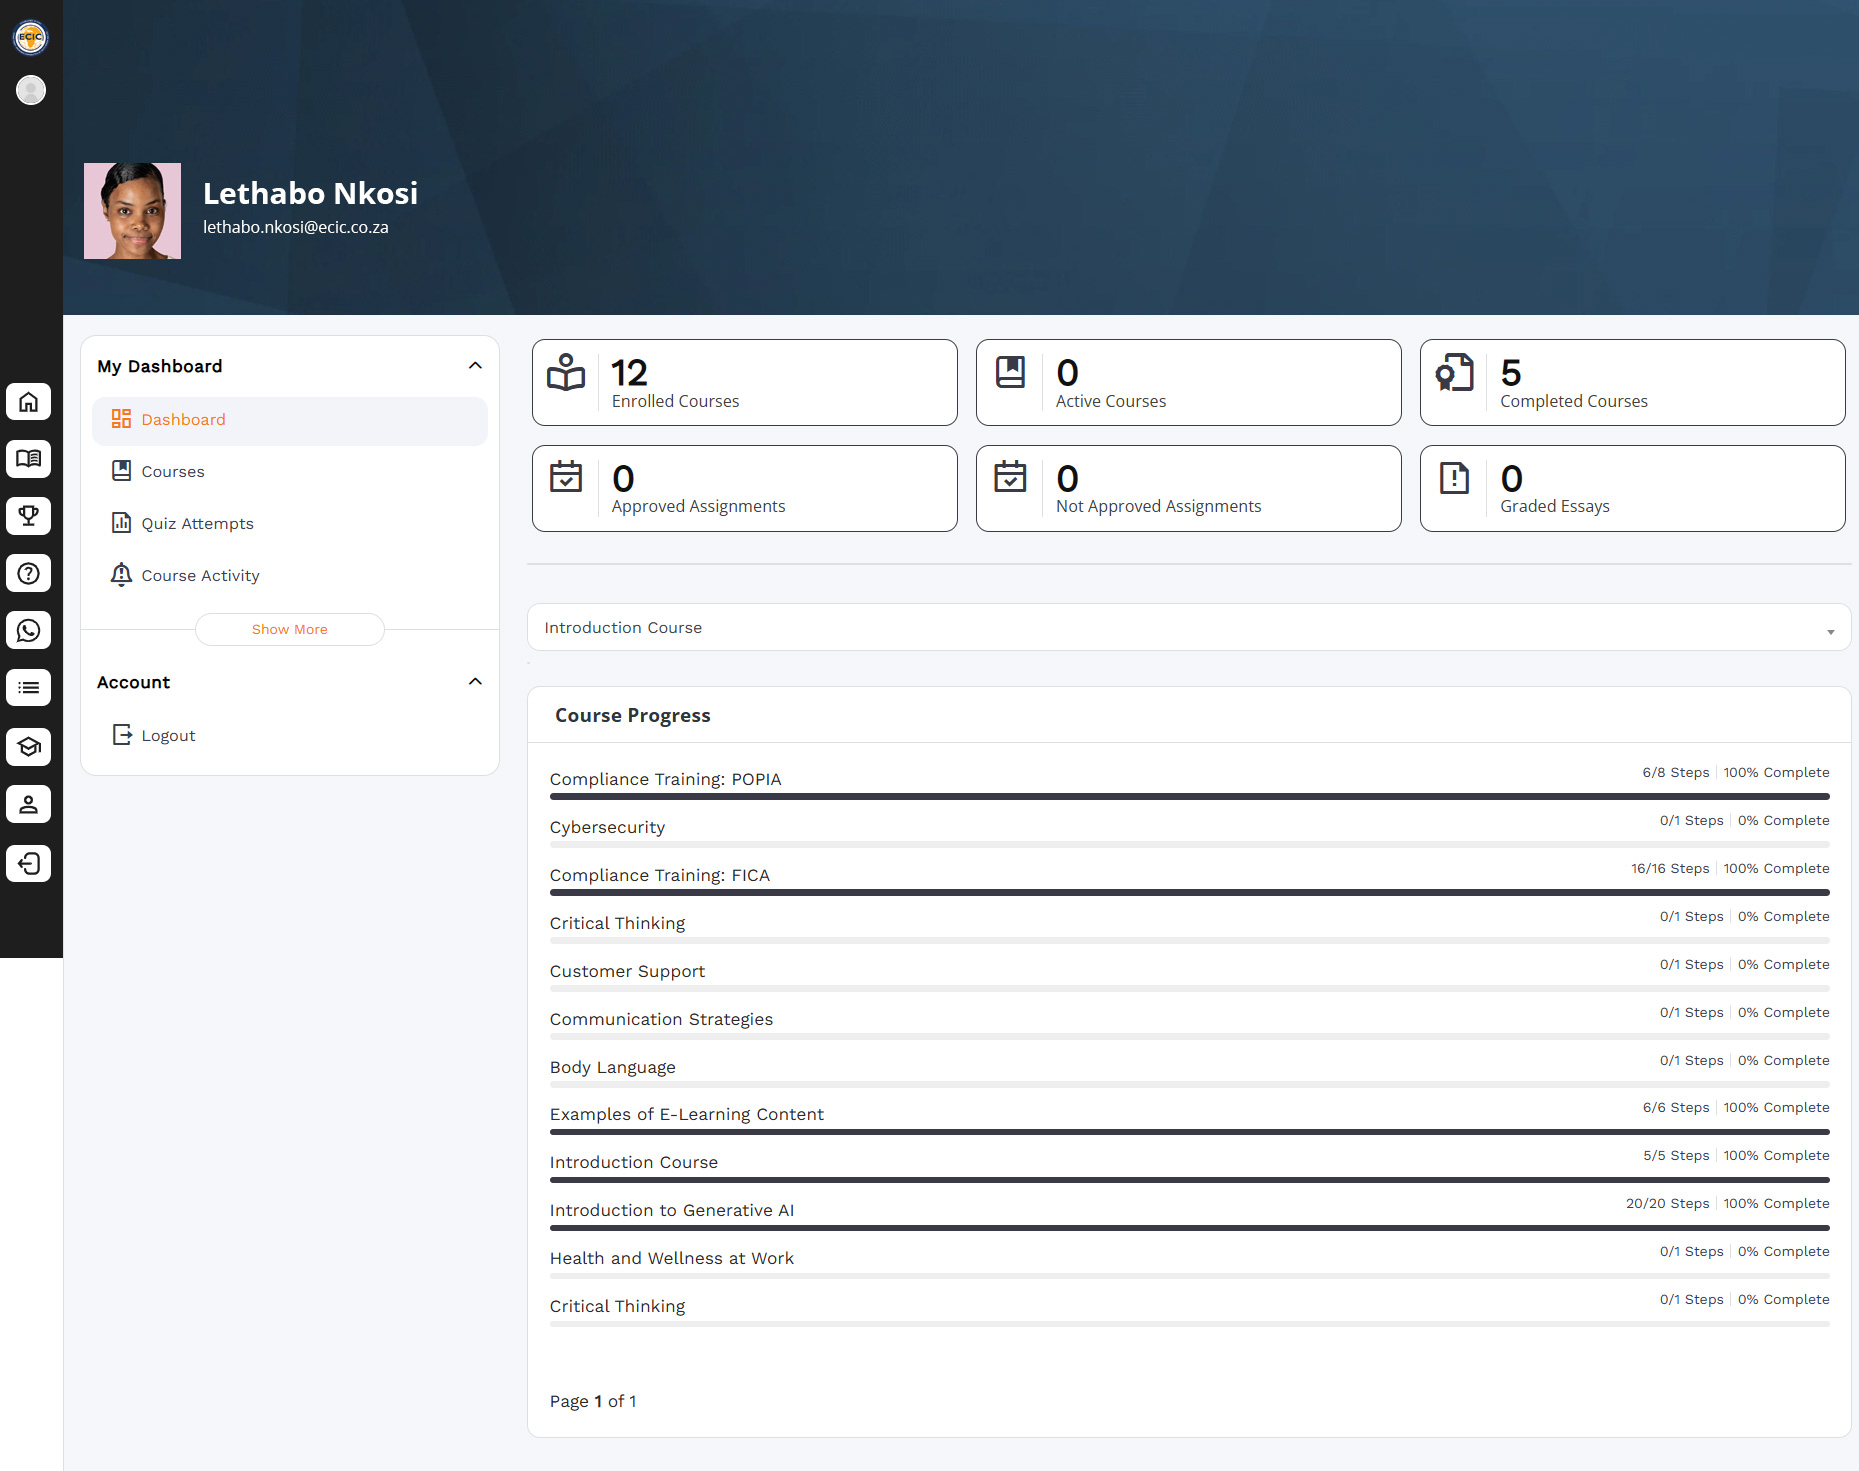This screenshot has width=1859, height=1471.
Task: Collapse the Account section chevron
Action: coord(475,682)
